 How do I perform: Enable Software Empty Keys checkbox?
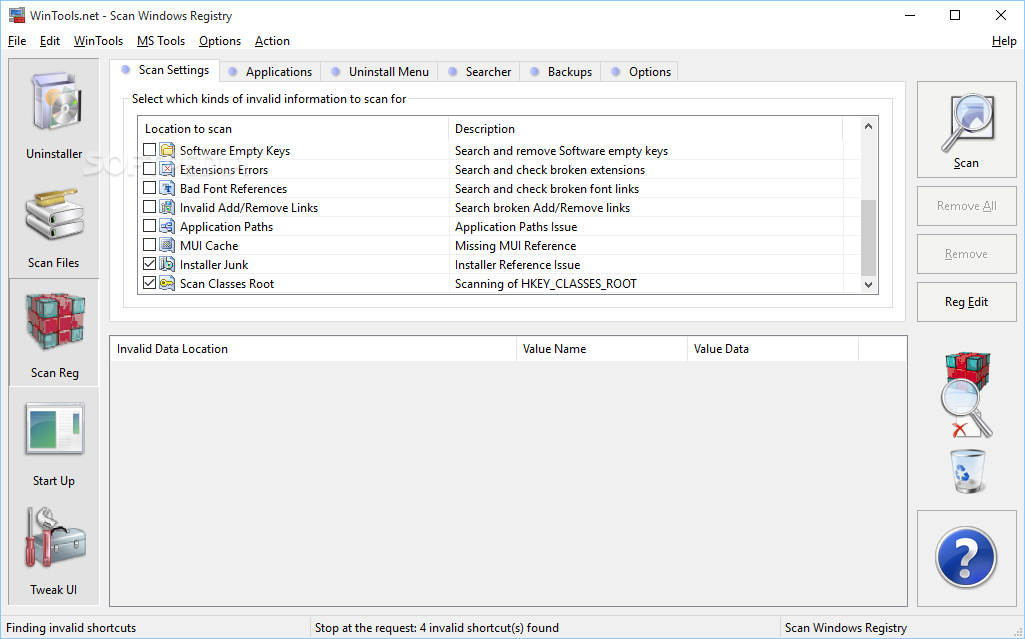coord(149,150)
